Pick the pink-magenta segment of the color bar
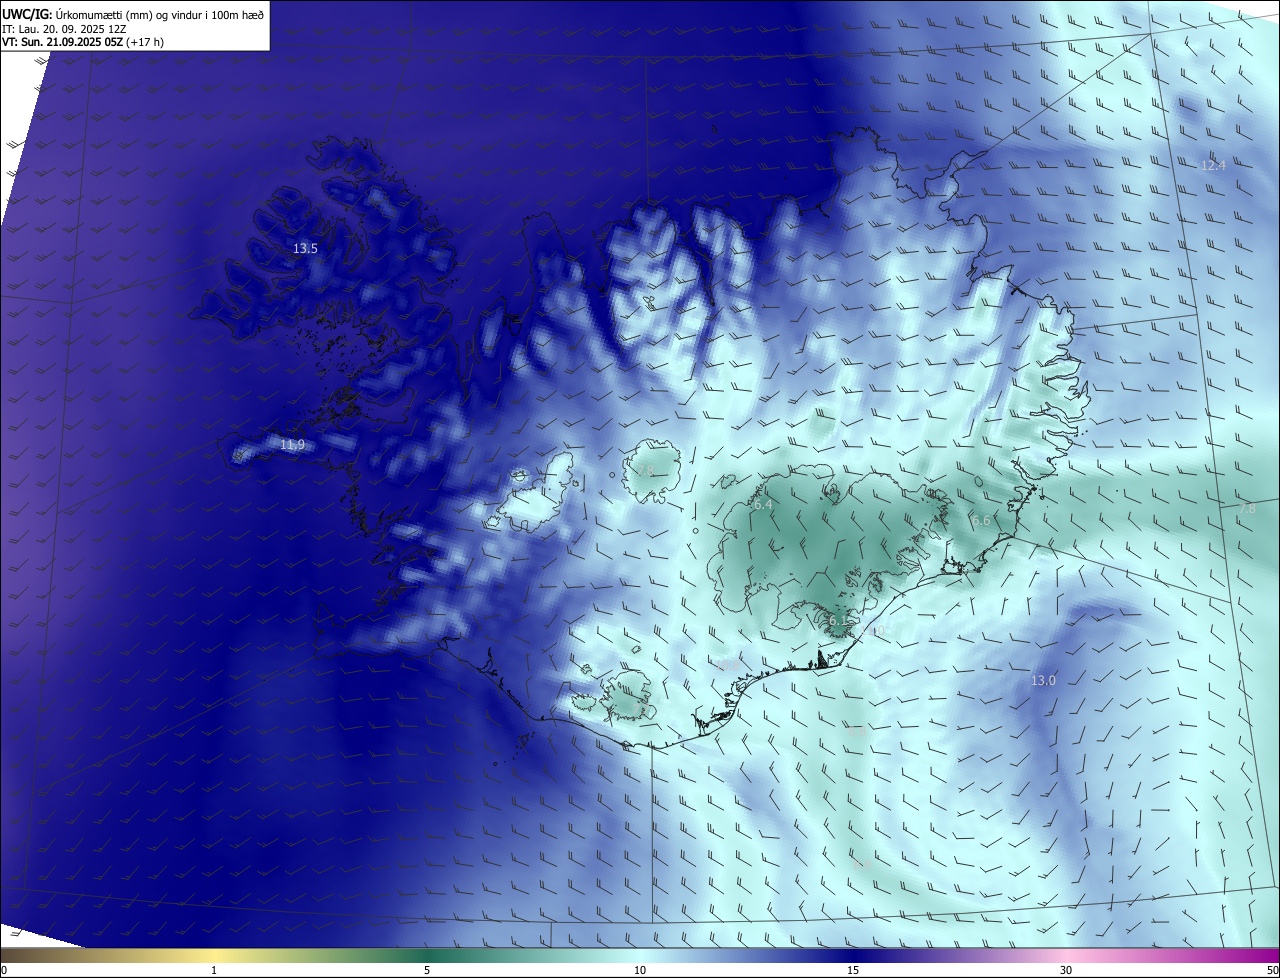The width and height of the screenshot is (1280, 978). click(x=1170, y=955)
